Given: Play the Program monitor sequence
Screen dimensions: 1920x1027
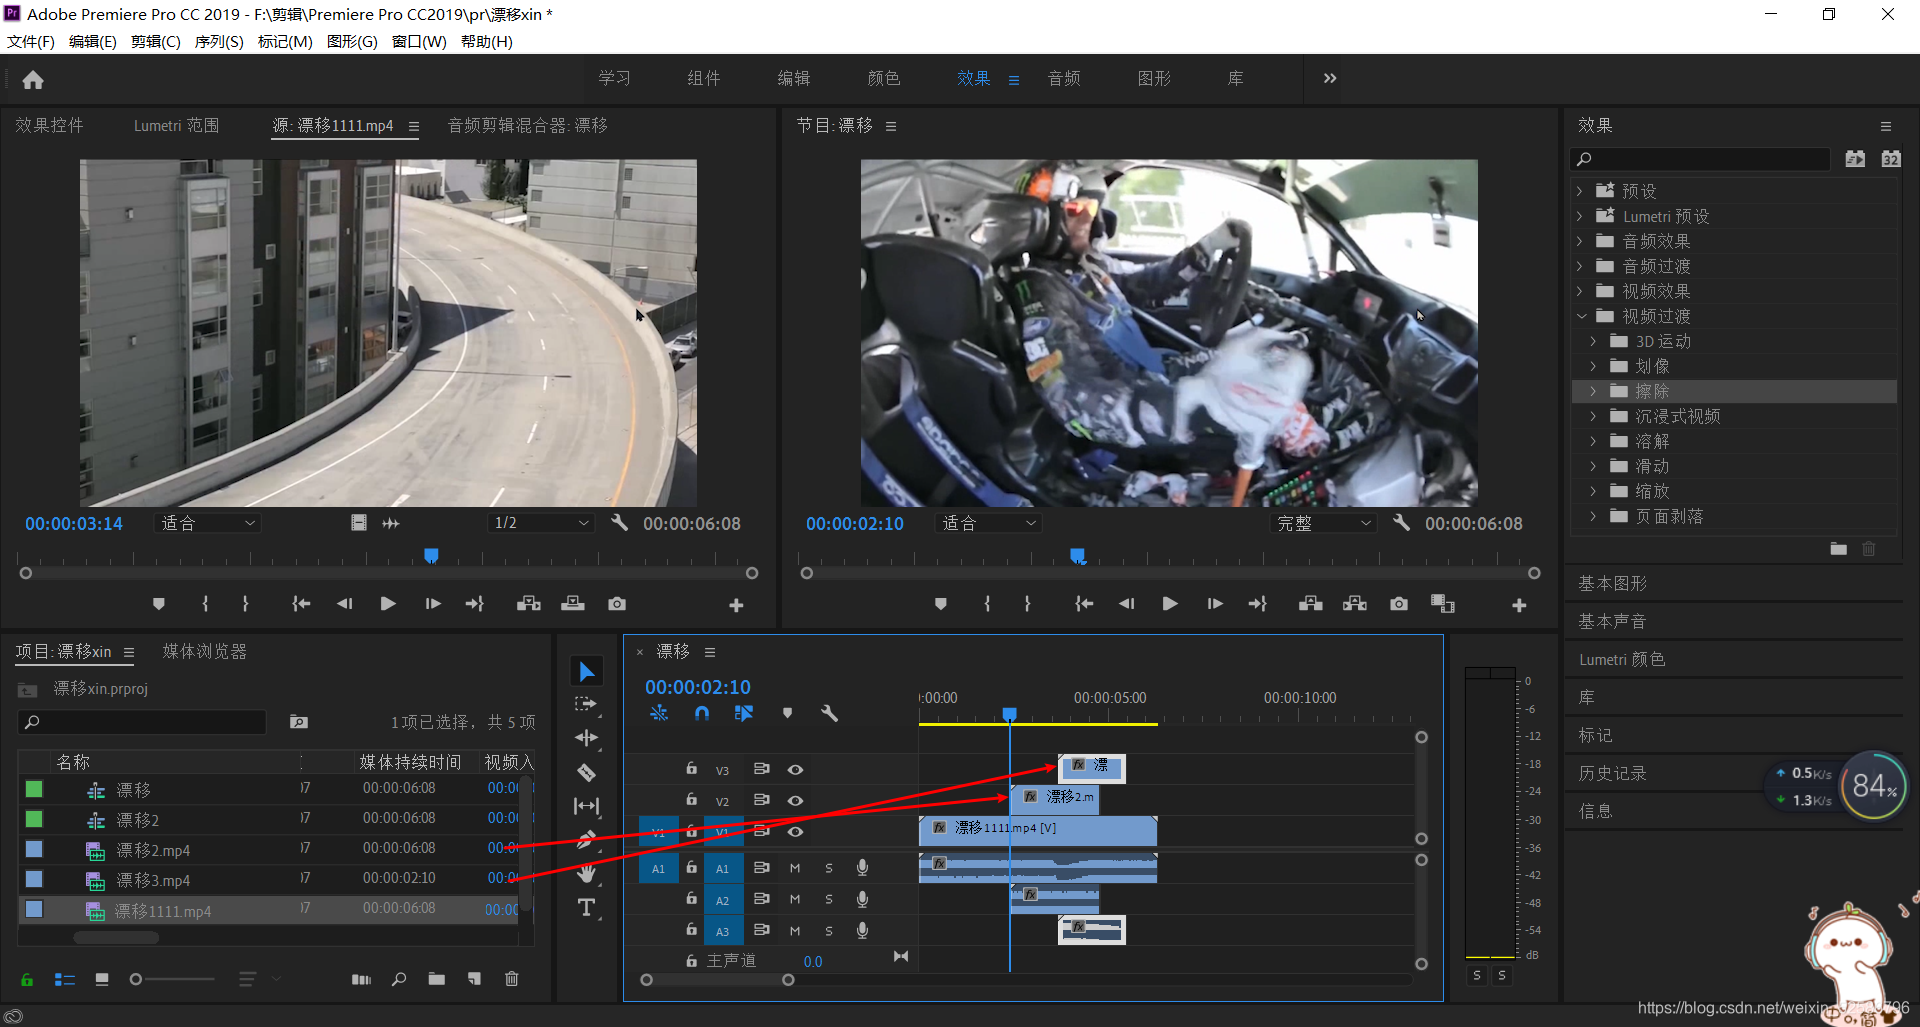Looking at the screenshot, I should (1169, 604).
